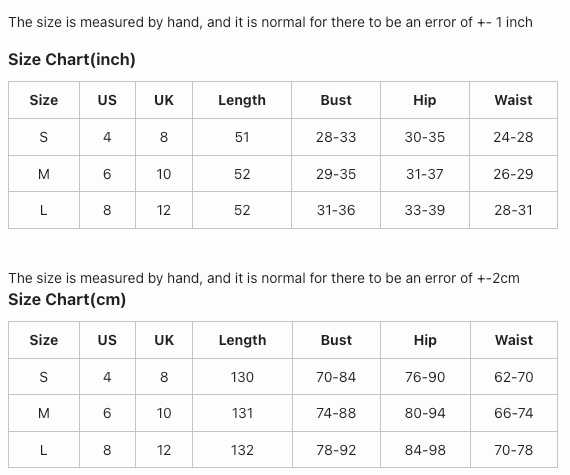Select the S size cell in inch table
Image resolution: width=570 pixels, height=475 pixels.
click(x=44, y=137)
